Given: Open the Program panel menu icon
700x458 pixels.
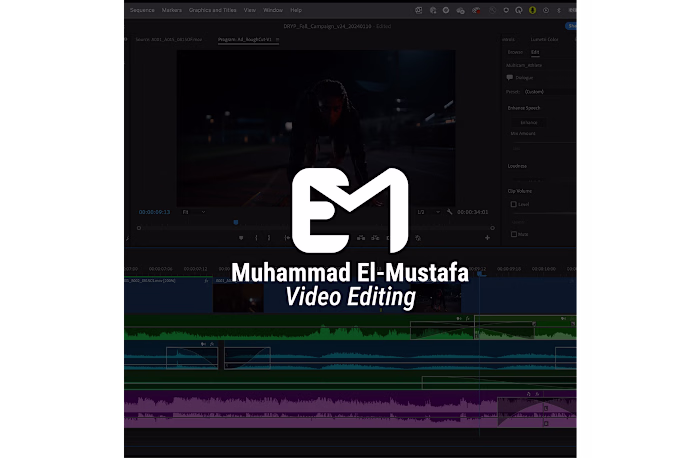Looking at the screenshot, I should (277, 39).
